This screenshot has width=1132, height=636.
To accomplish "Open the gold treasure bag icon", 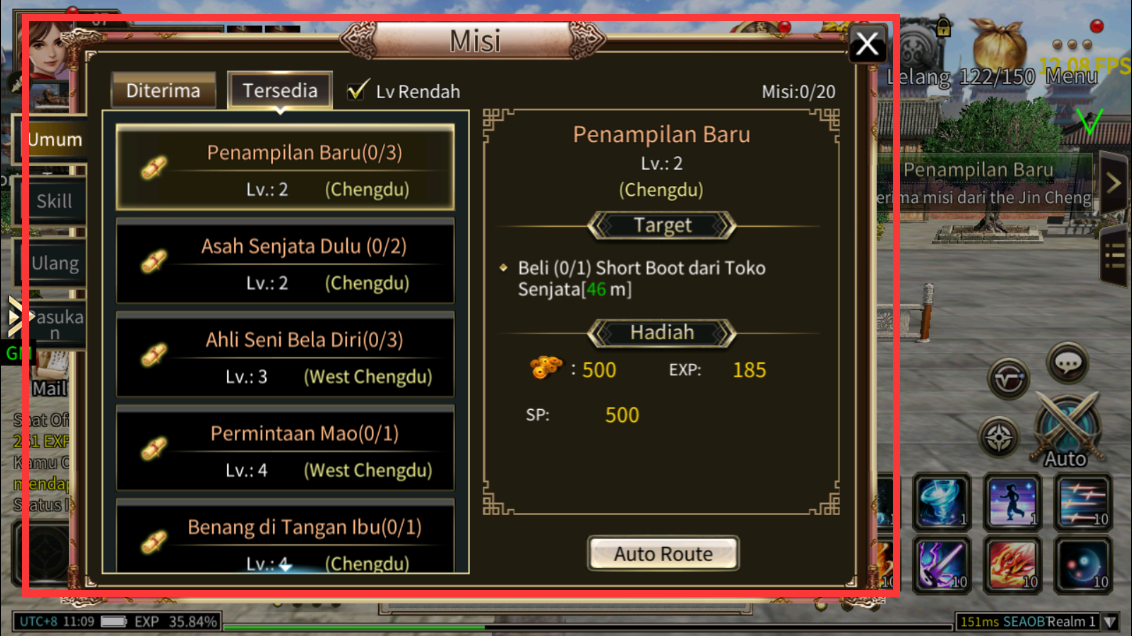I will tap(999, 46).
